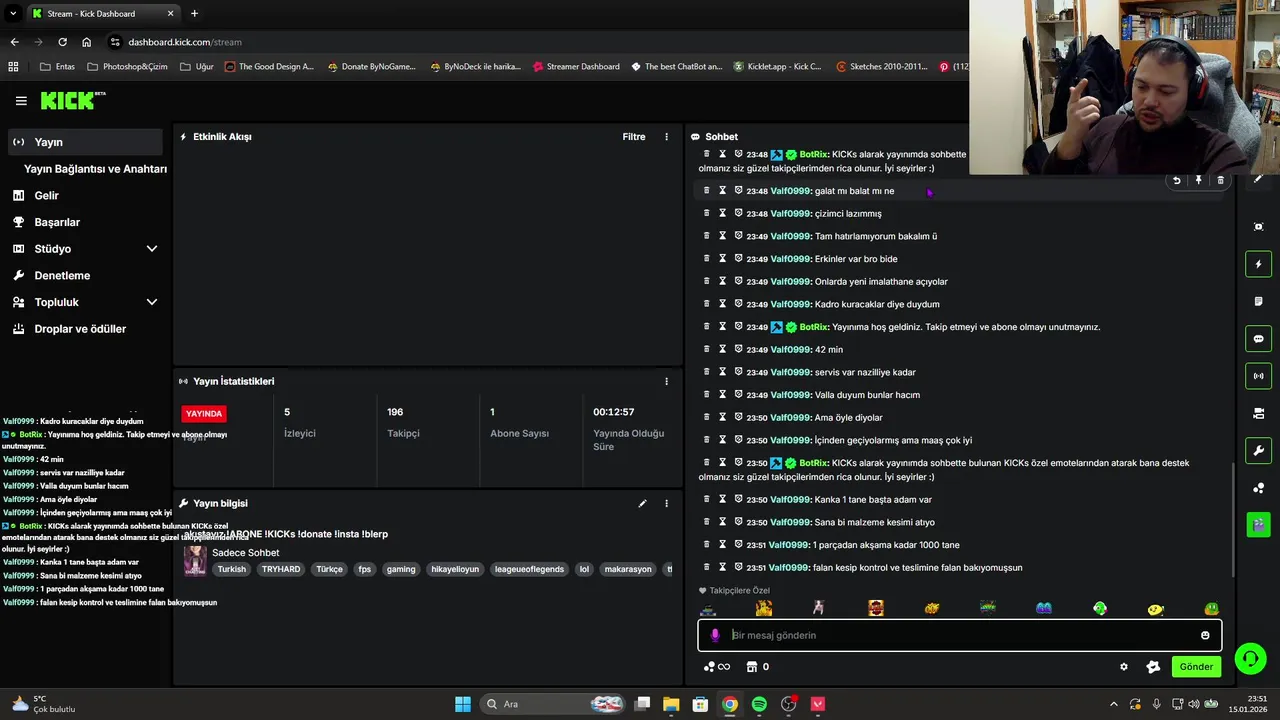Screen dimensions: 1280x720
Task: Switch to Stream - Kick Dashboard tab
Action: coord(102,13)
